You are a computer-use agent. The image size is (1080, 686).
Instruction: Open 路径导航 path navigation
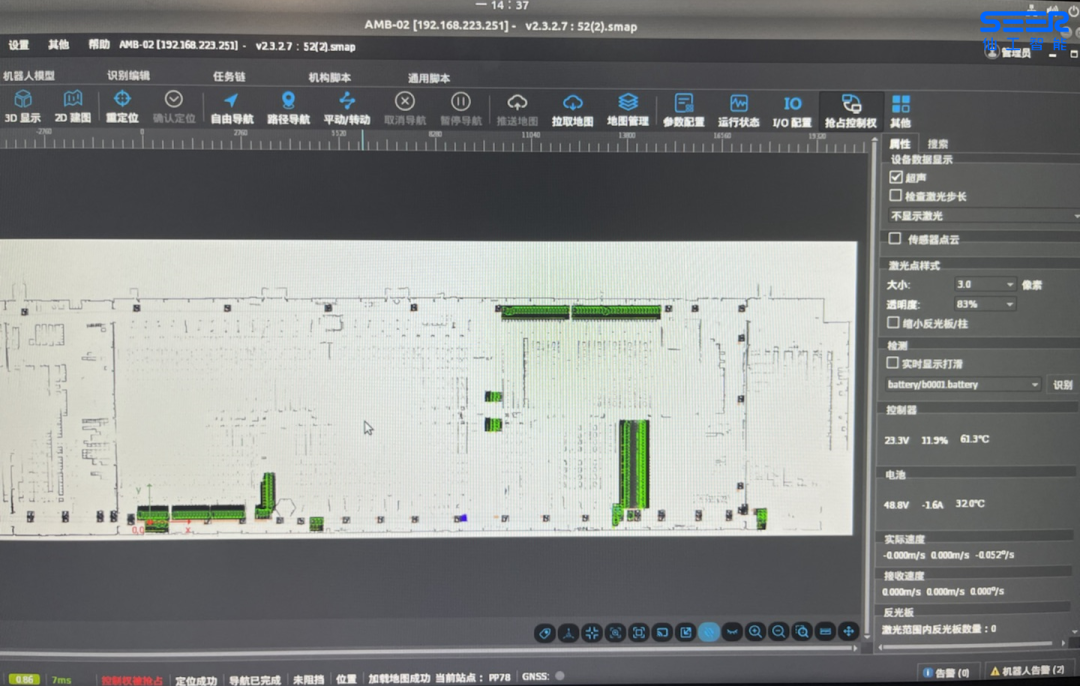pos(288,107)
